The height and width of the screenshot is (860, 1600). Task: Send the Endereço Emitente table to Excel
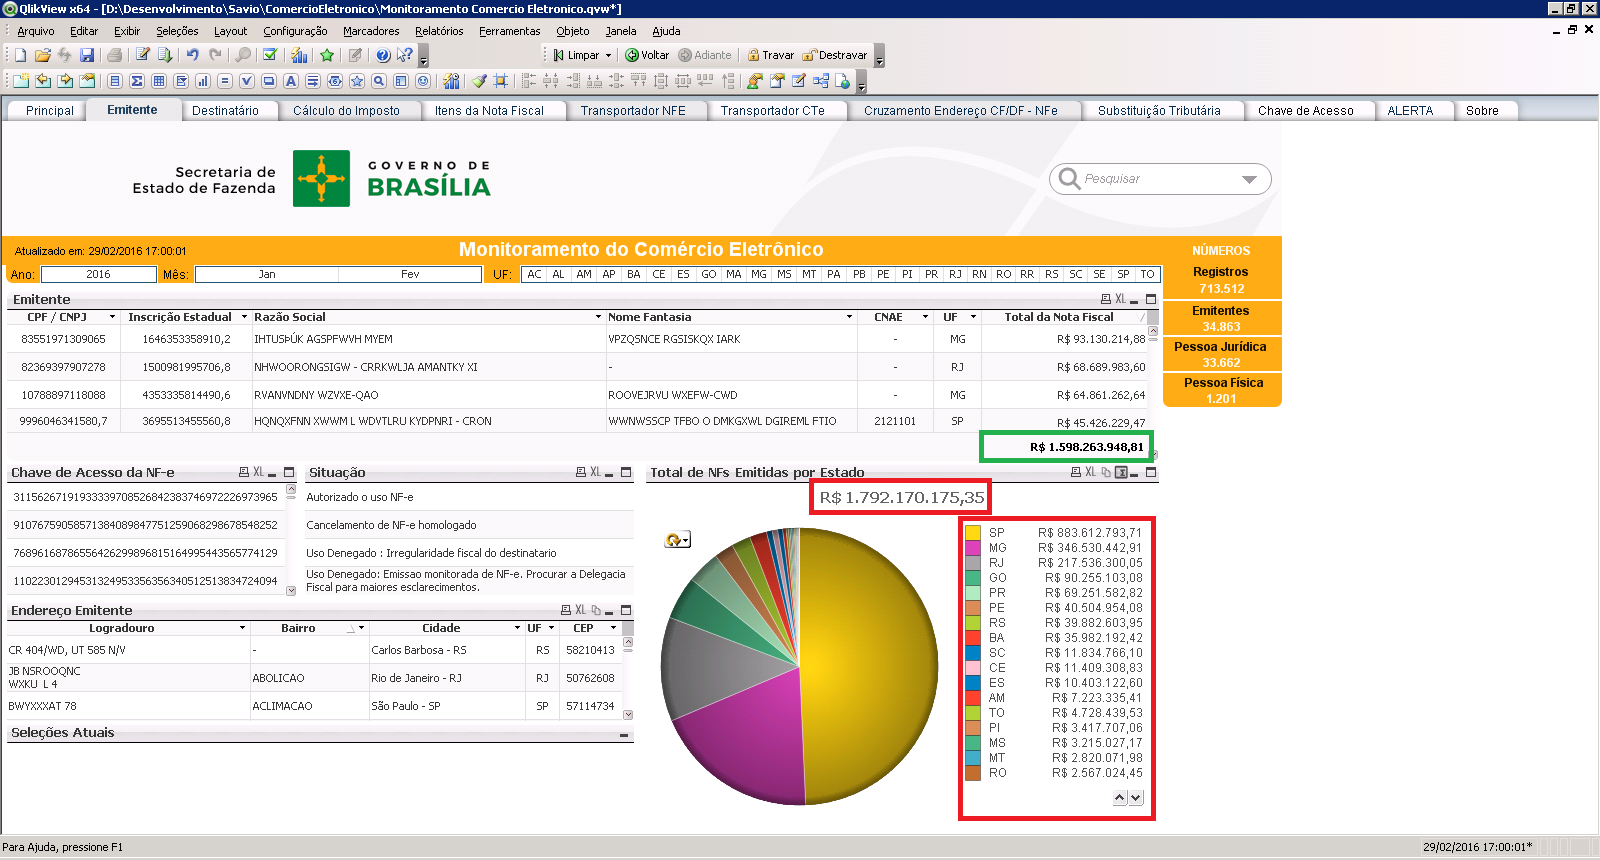pos(580,610)
